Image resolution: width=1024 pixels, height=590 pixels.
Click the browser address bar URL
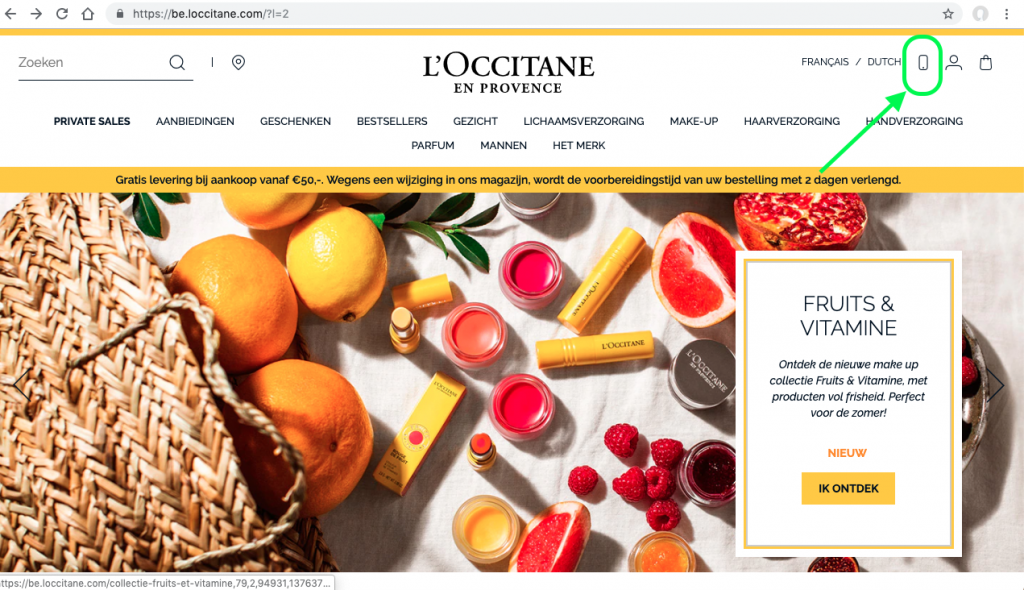[x=210, y=14]
